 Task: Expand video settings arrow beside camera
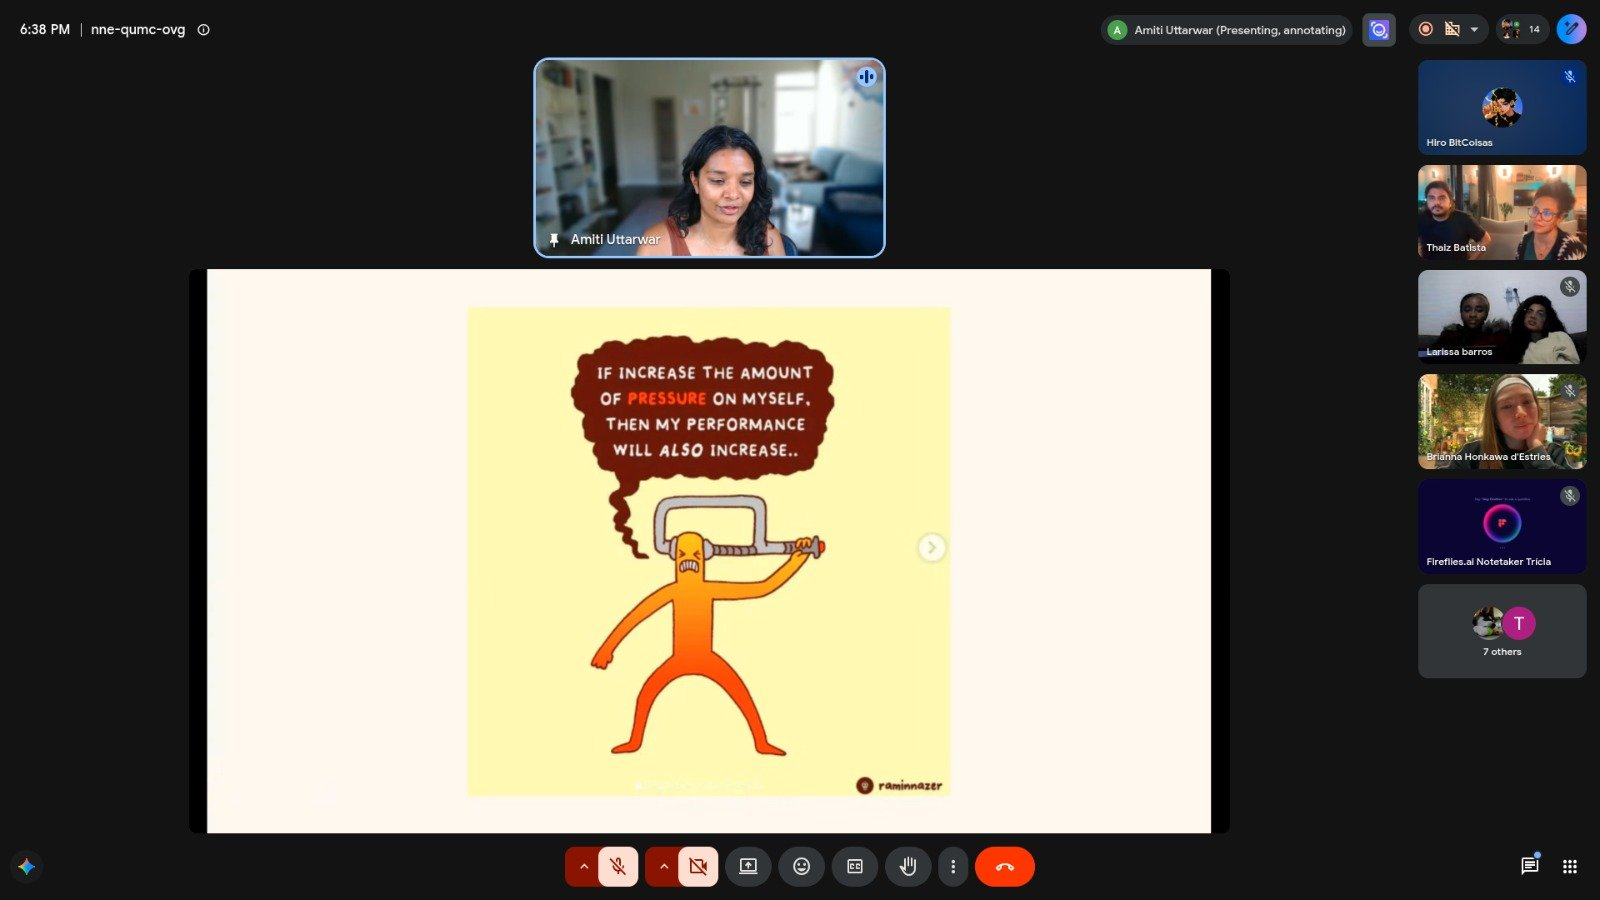(x=663, y=867)
